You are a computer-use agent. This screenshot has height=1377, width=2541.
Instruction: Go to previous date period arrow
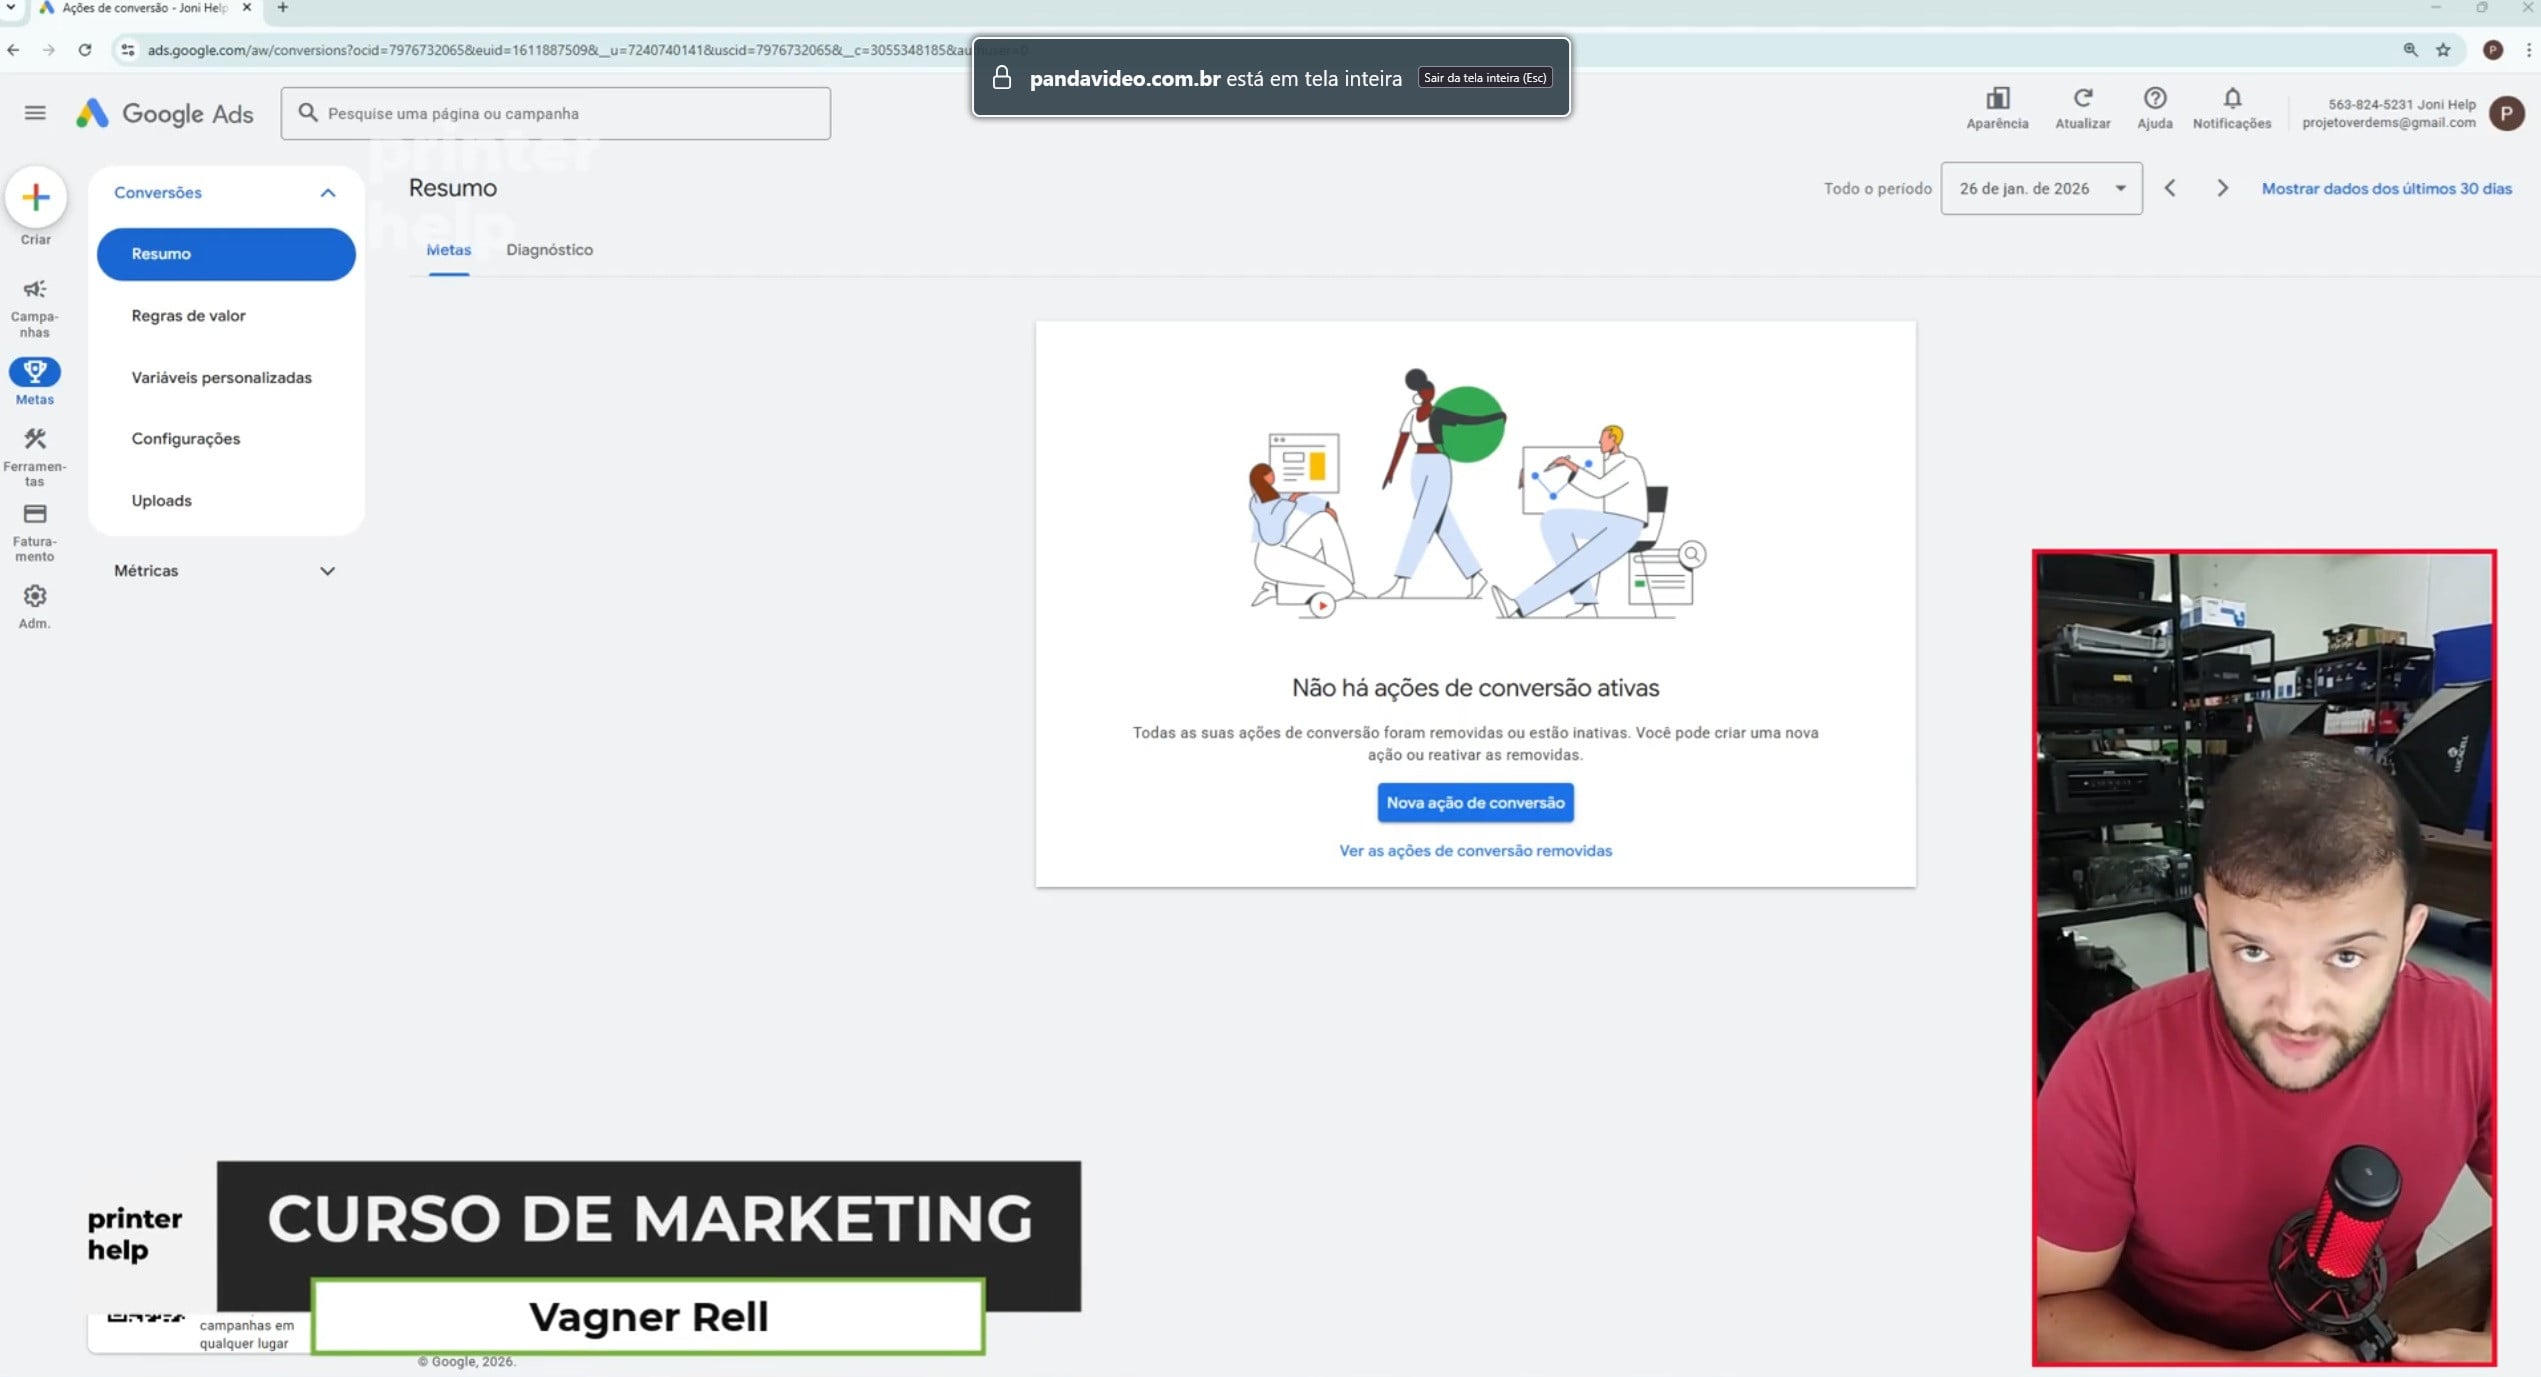(2169, 189)
